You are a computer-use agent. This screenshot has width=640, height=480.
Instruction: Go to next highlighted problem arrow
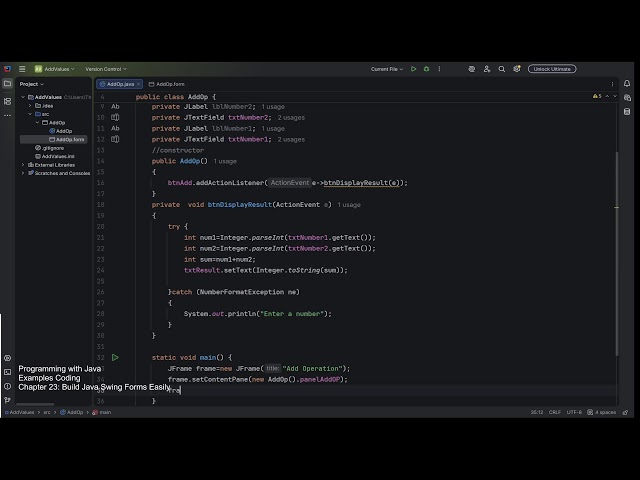click(x=615, y=96)
